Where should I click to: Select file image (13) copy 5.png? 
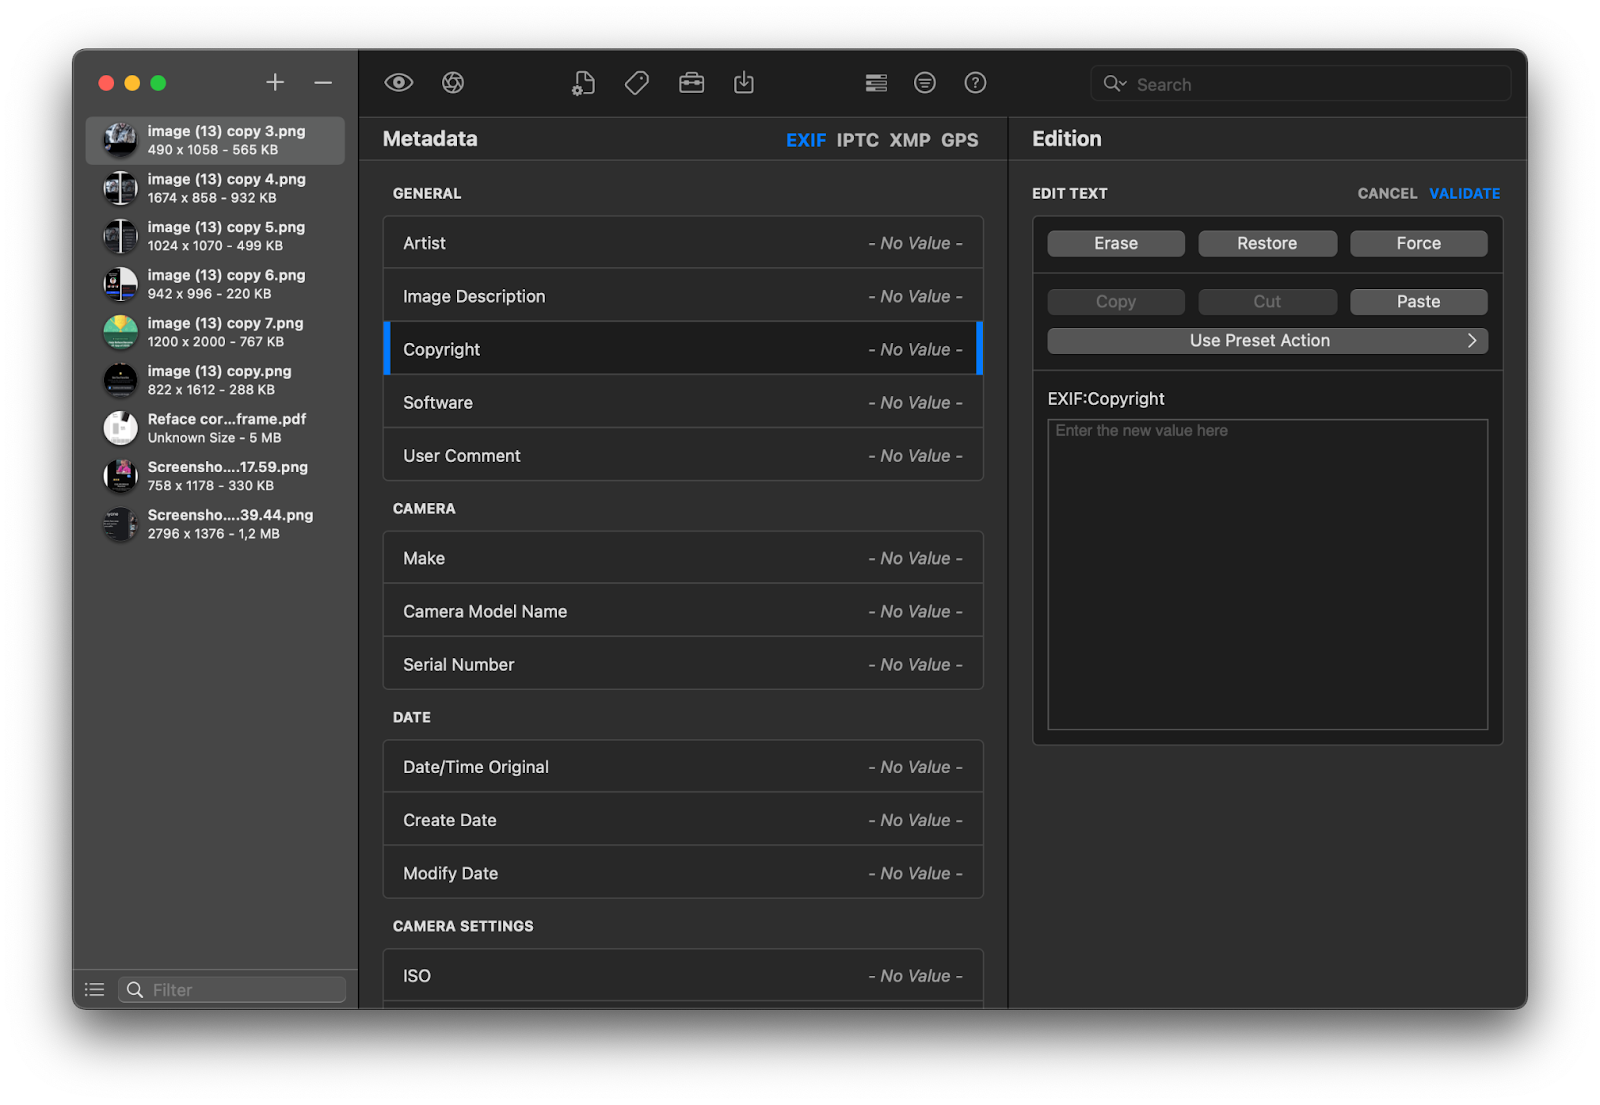coord(215,236)
